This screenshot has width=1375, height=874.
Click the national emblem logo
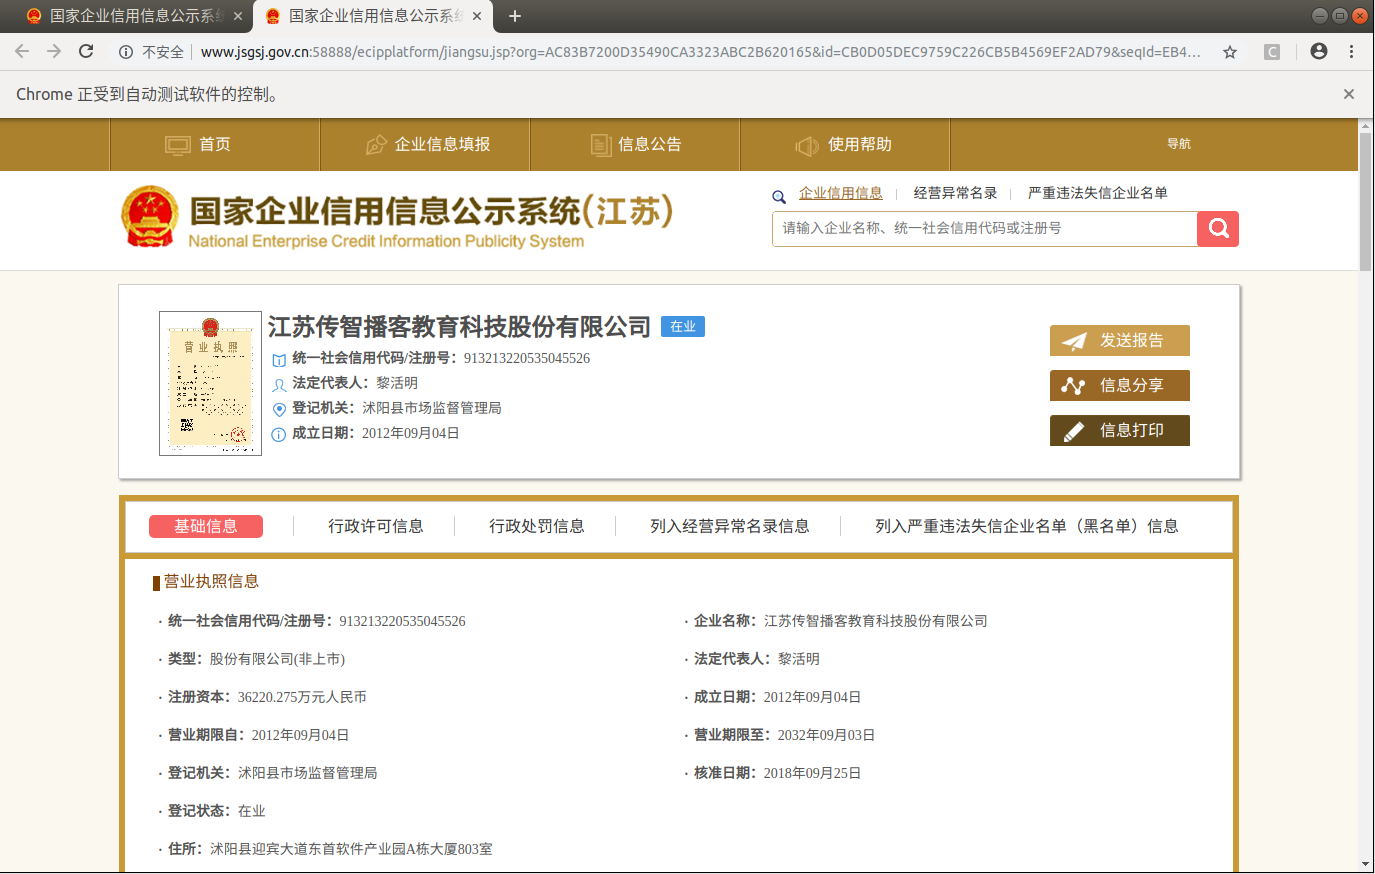coord(149,216)
